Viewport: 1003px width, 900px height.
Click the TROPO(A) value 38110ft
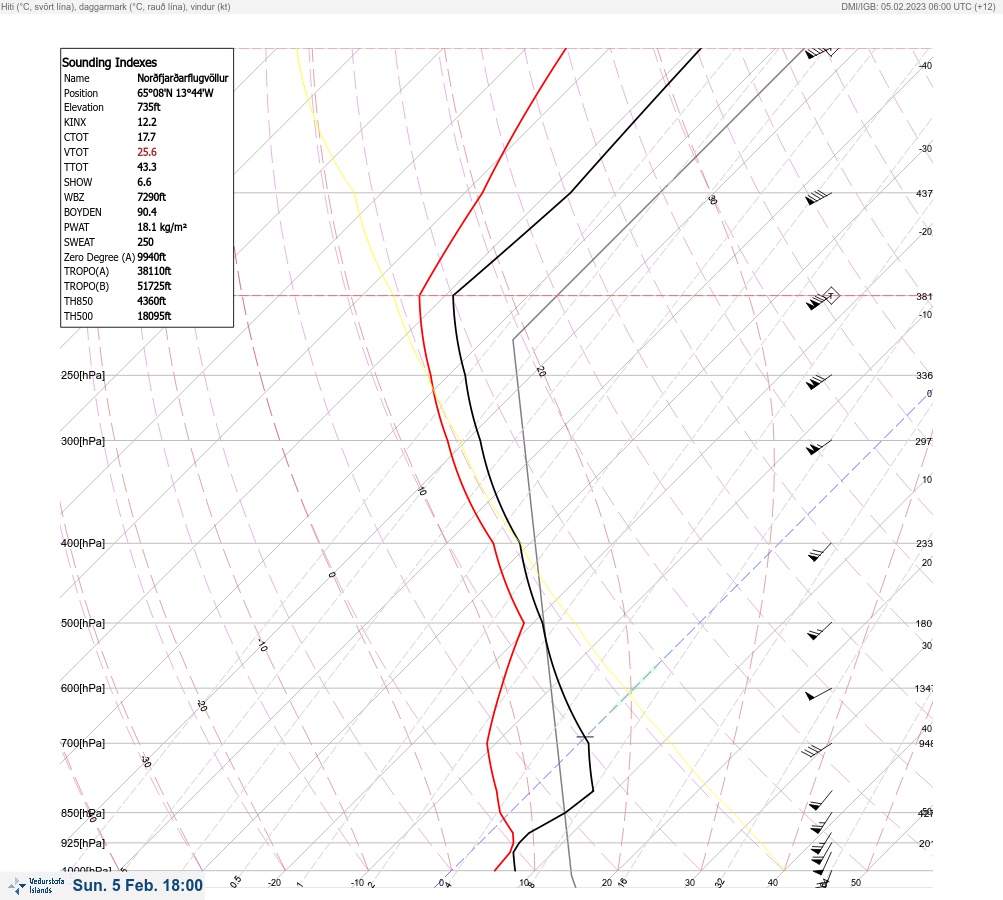click(x=154, y=271)
